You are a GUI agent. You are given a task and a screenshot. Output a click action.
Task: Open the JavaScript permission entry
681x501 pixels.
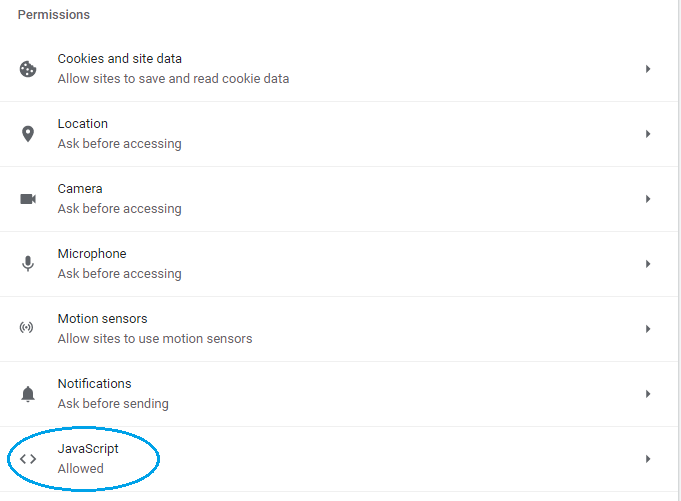88,449
